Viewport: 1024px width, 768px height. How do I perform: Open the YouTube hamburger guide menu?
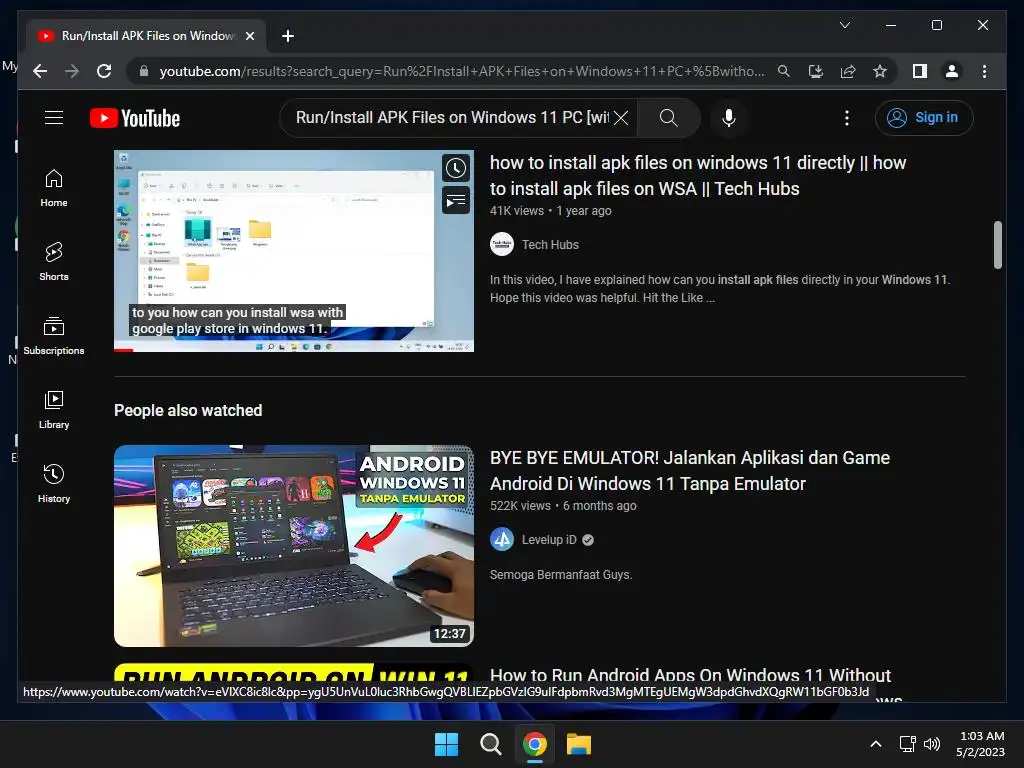tap(54, 118)
